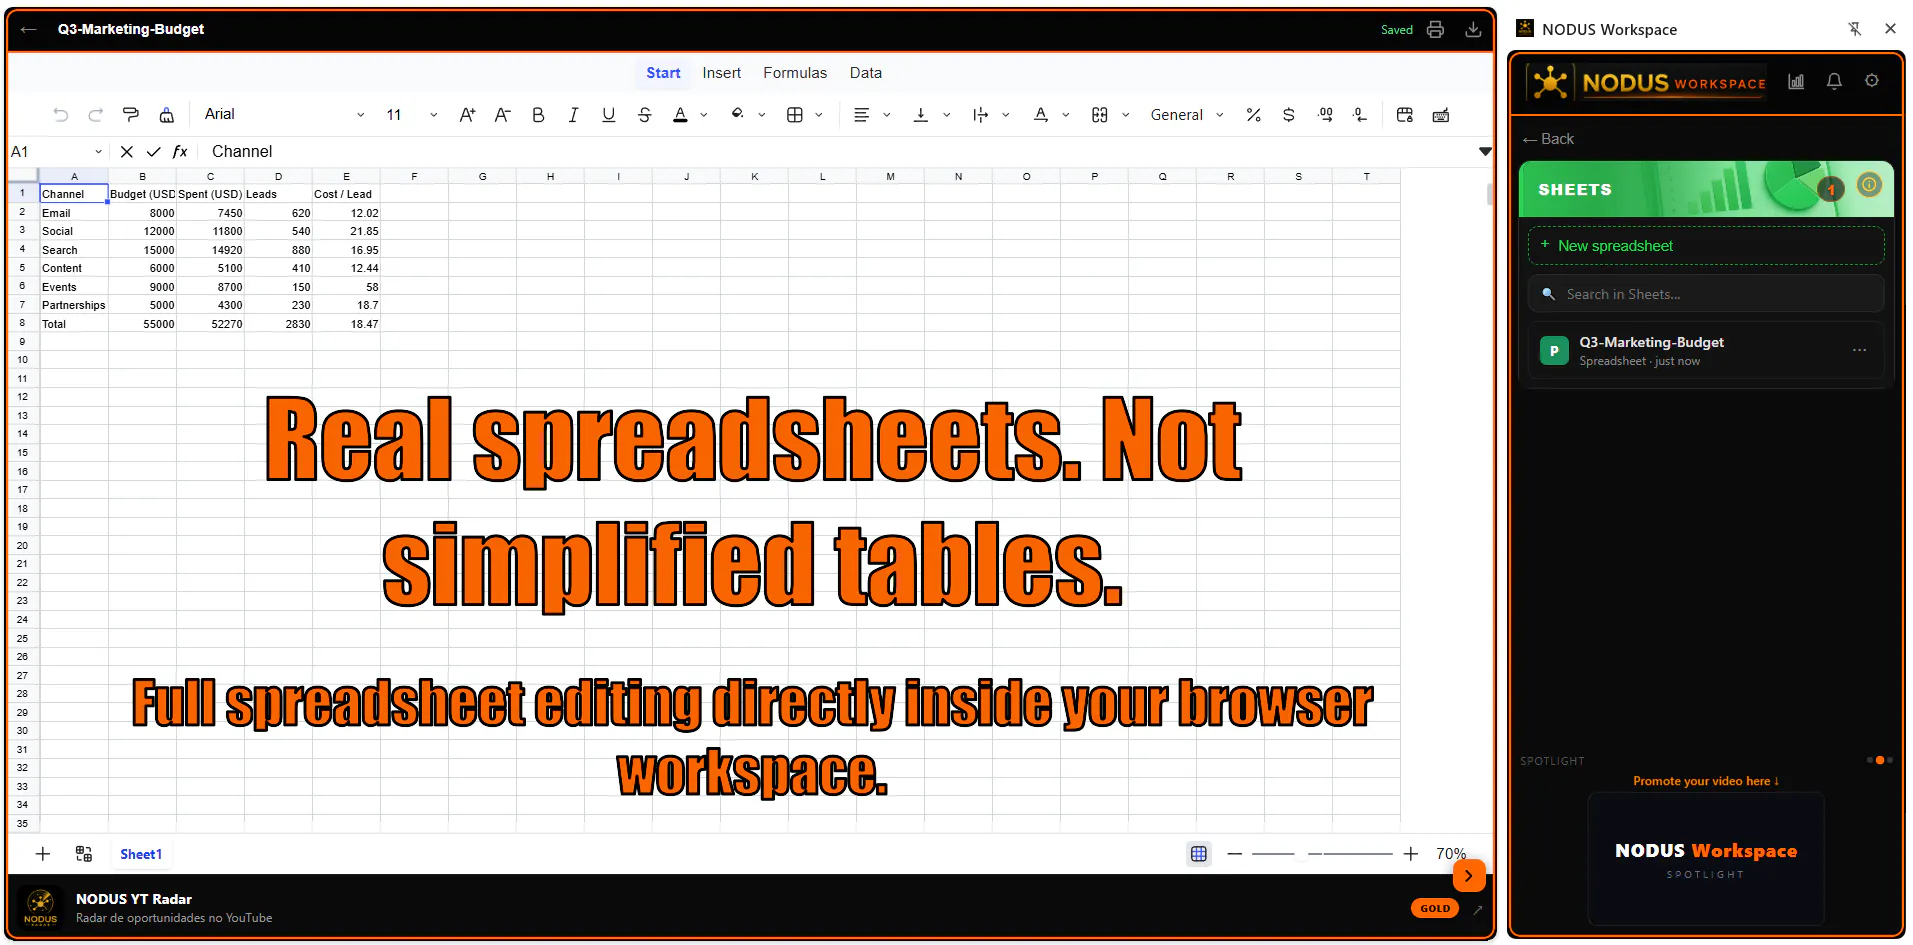Screen dimensions: 1913x945
Task: Switch to the Formulas tab
Action: pos(795,73)
